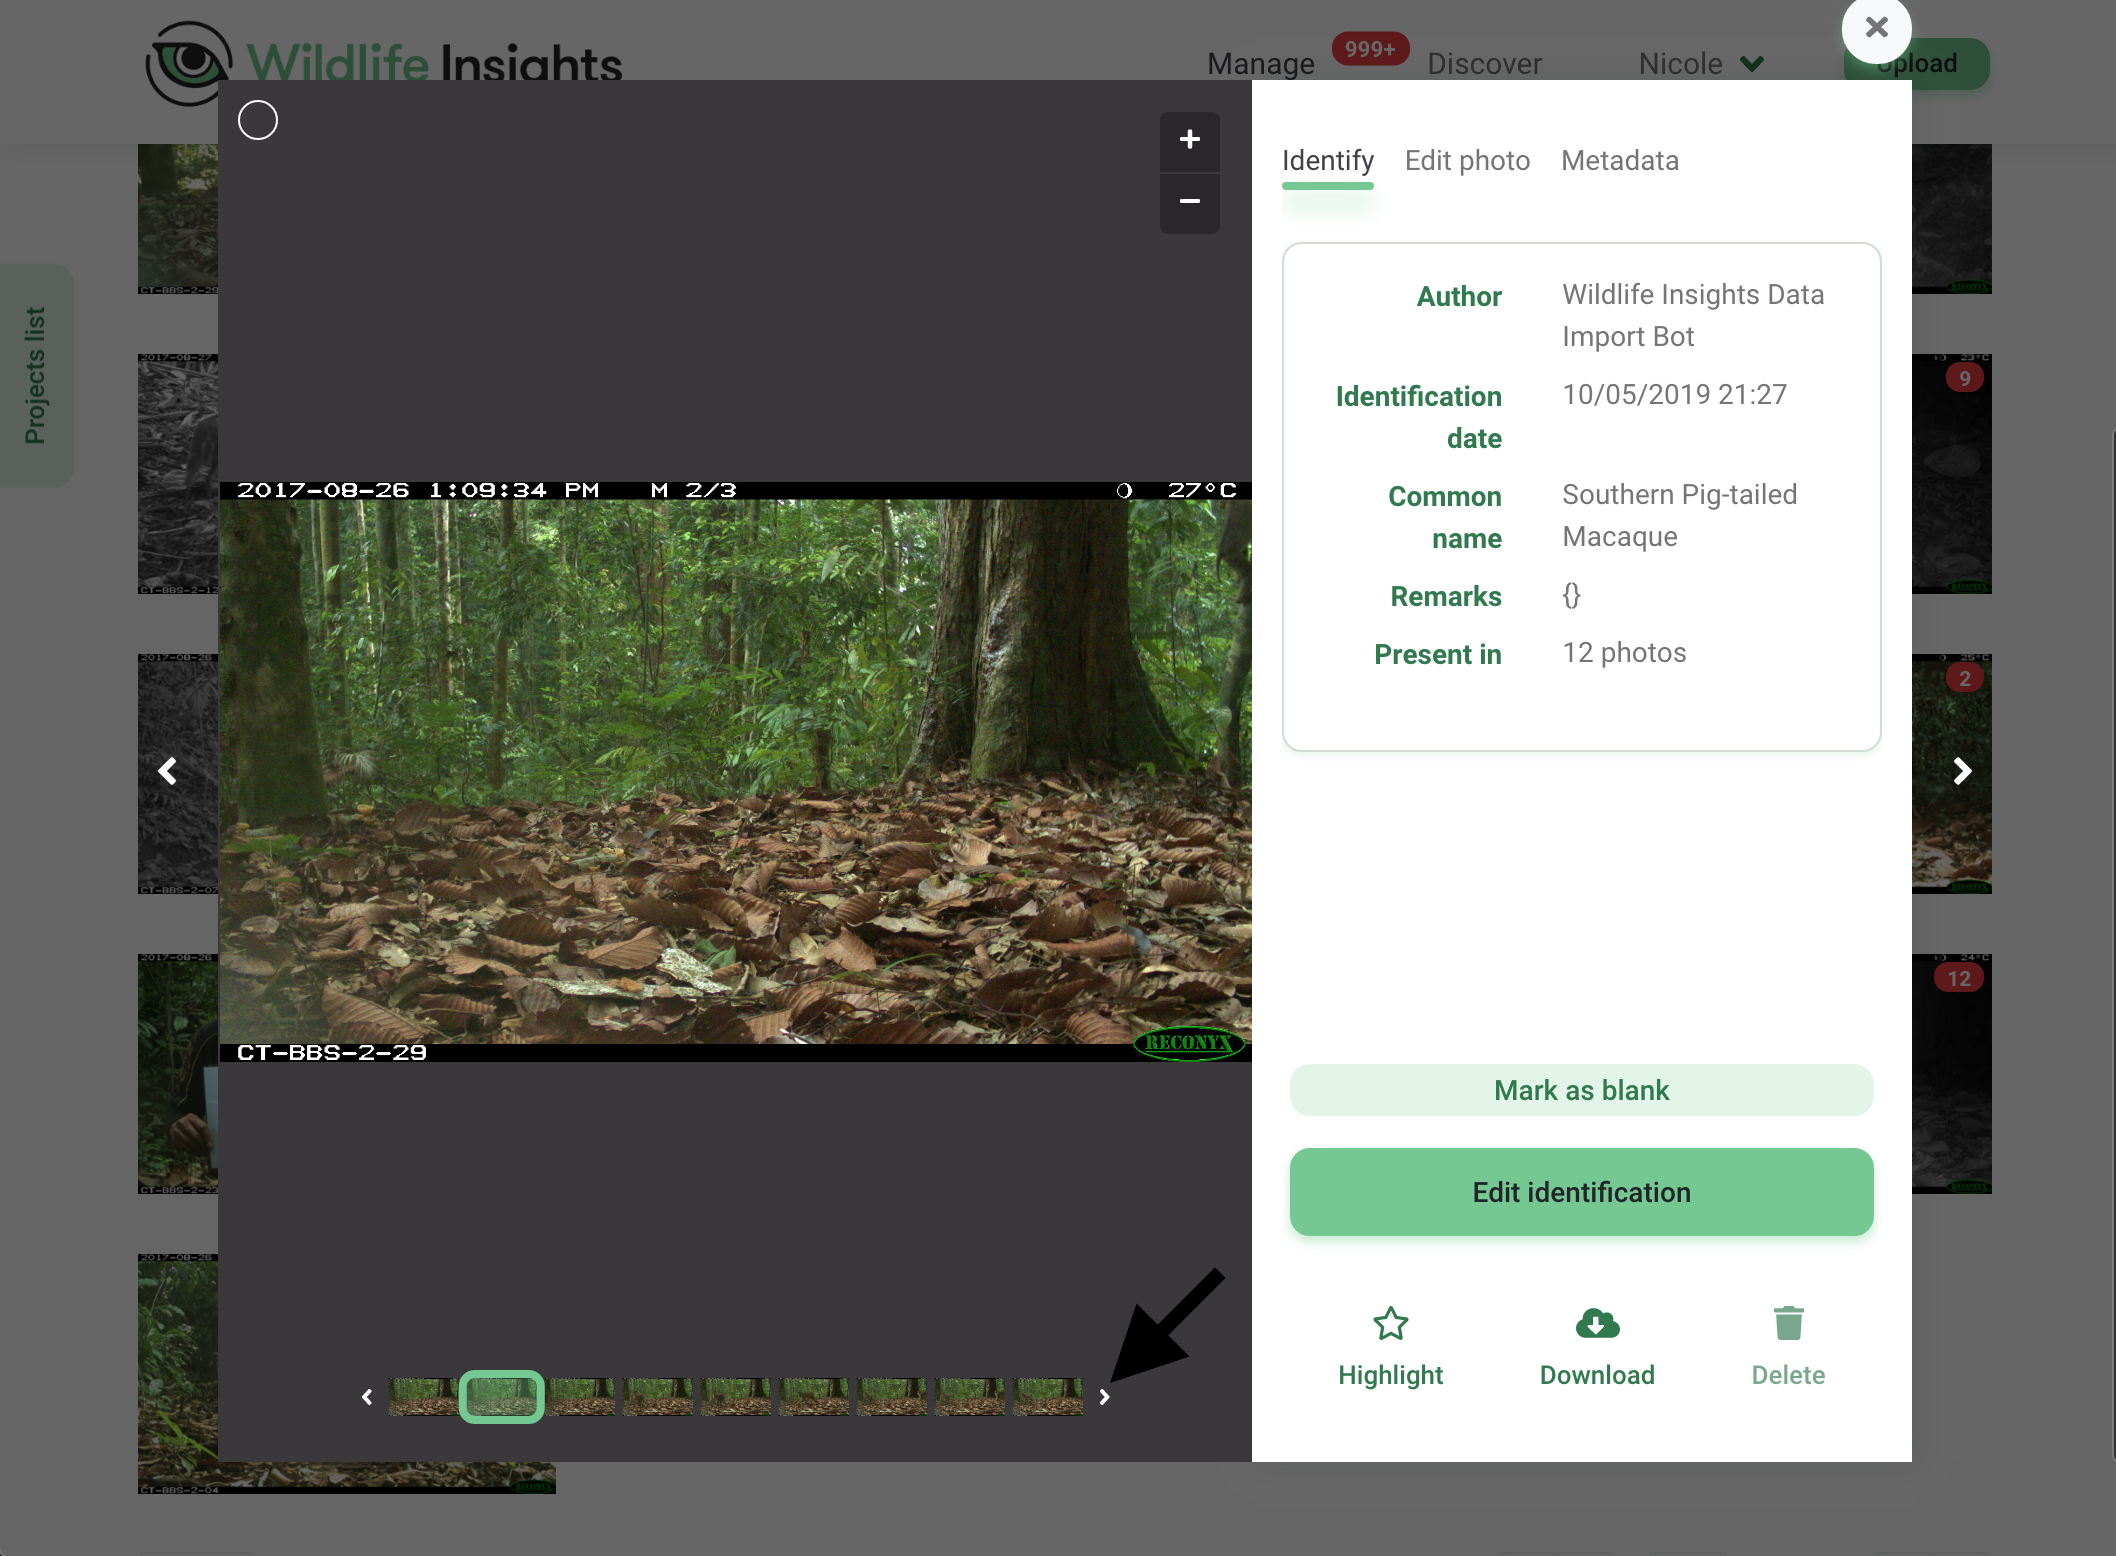2116x1556 pixels.
Task: Switch to the Edit photo tab
Action: pos(1467,161)
